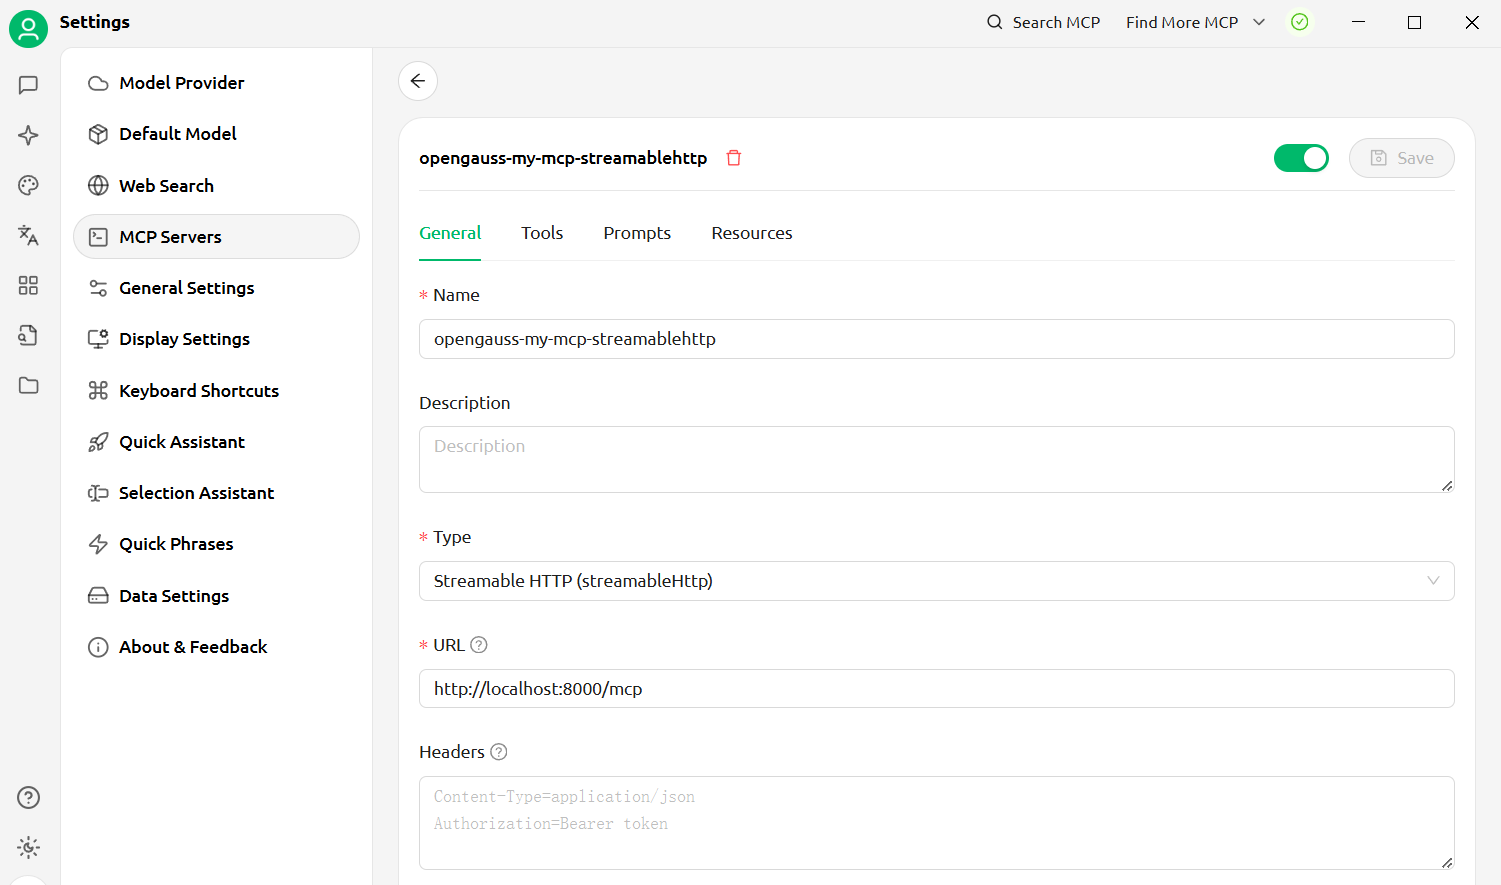Viewport: 1501px width, 885px height.
Task: Click the Headers help question icon
Action: [x=499, y=752]
